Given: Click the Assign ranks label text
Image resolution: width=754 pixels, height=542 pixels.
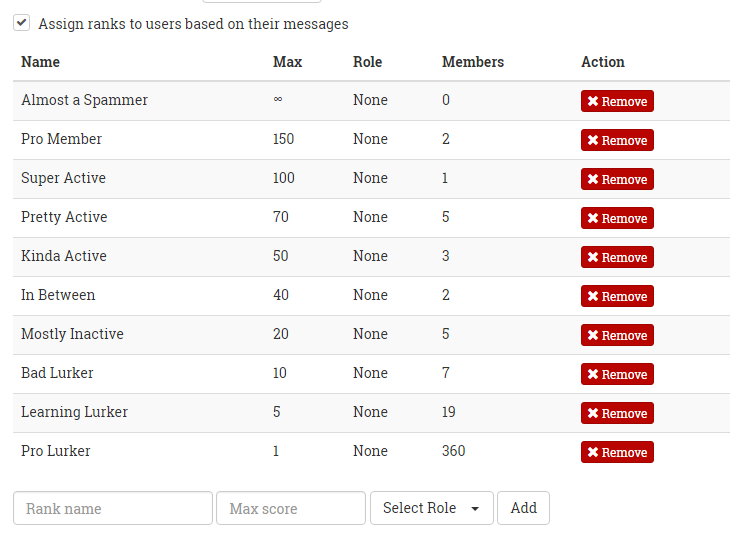Looking at the screenshot, I should (x=193, y=24).
